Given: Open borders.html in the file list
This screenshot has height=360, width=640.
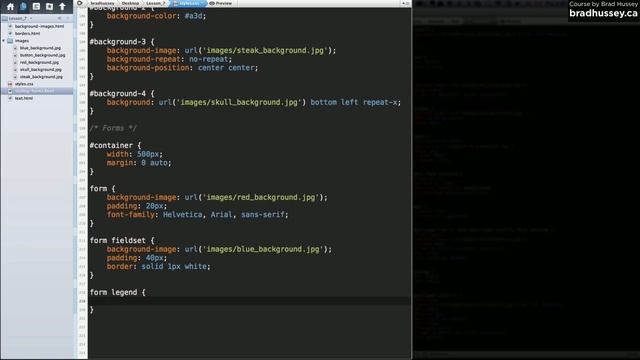Looking at the screenshot, I should tap(27, 33).
